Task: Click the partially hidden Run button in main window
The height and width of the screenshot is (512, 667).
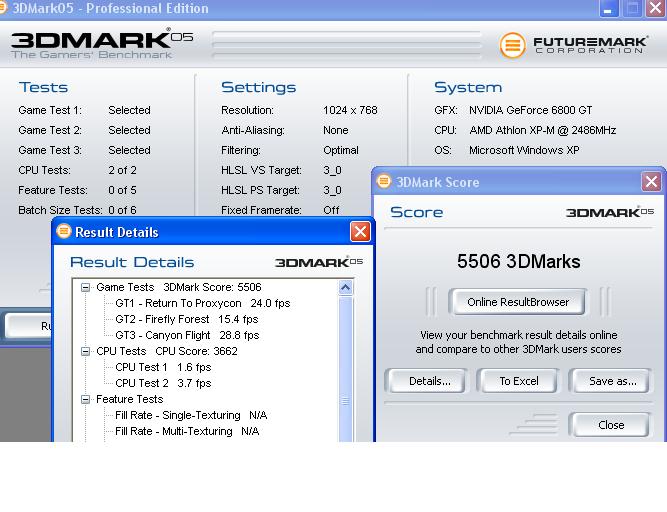Action: [x=28, y=326]
